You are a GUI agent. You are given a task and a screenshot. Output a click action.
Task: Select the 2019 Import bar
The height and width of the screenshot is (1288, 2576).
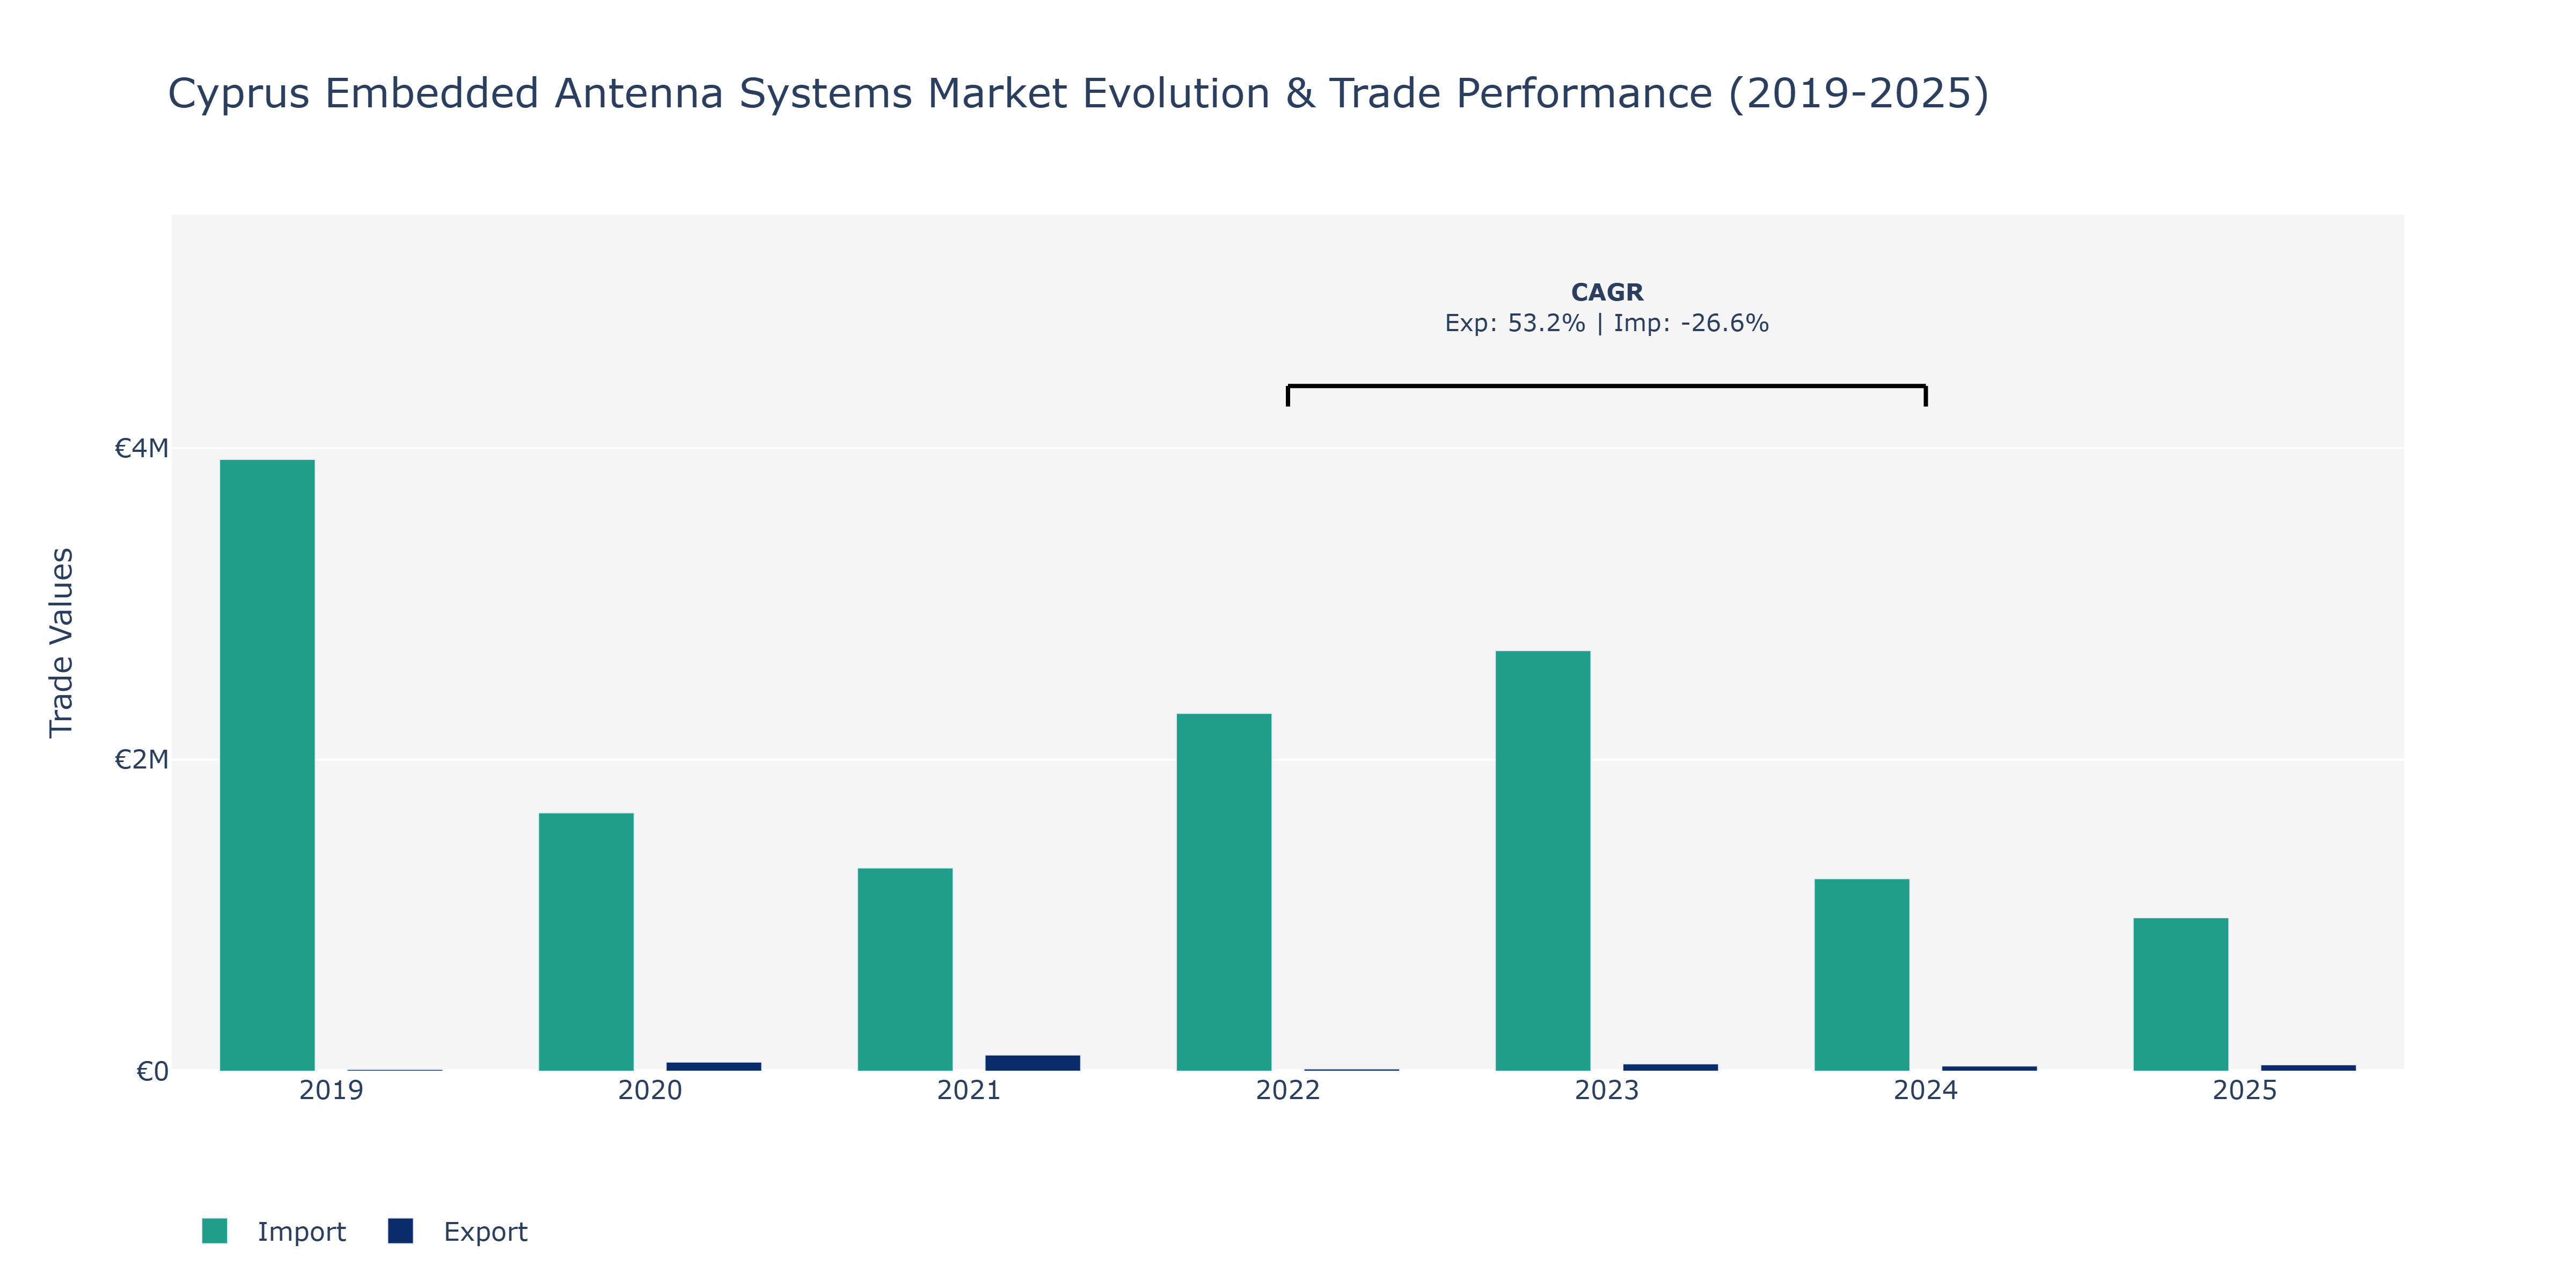267,765
